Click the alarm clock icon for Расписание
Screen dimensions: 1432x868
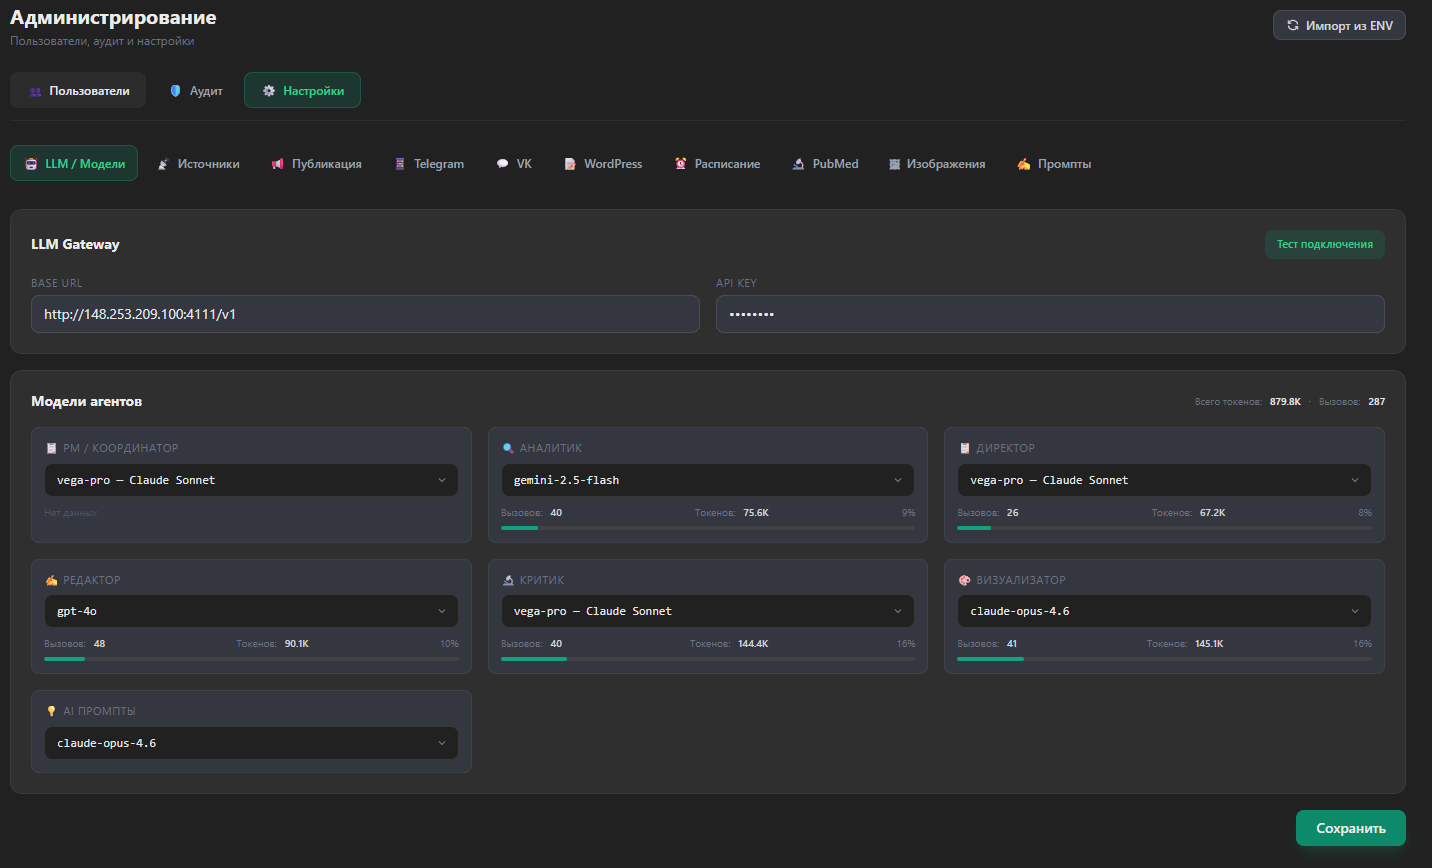681,164
